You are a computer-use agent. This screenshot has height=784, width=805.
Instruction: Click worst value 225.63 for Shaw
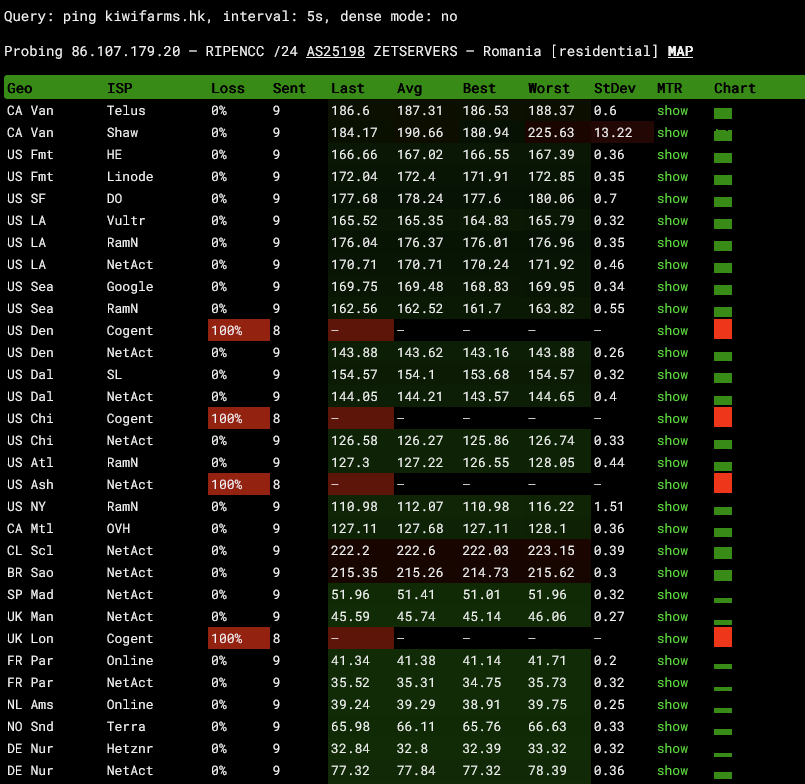pos(551,132)
